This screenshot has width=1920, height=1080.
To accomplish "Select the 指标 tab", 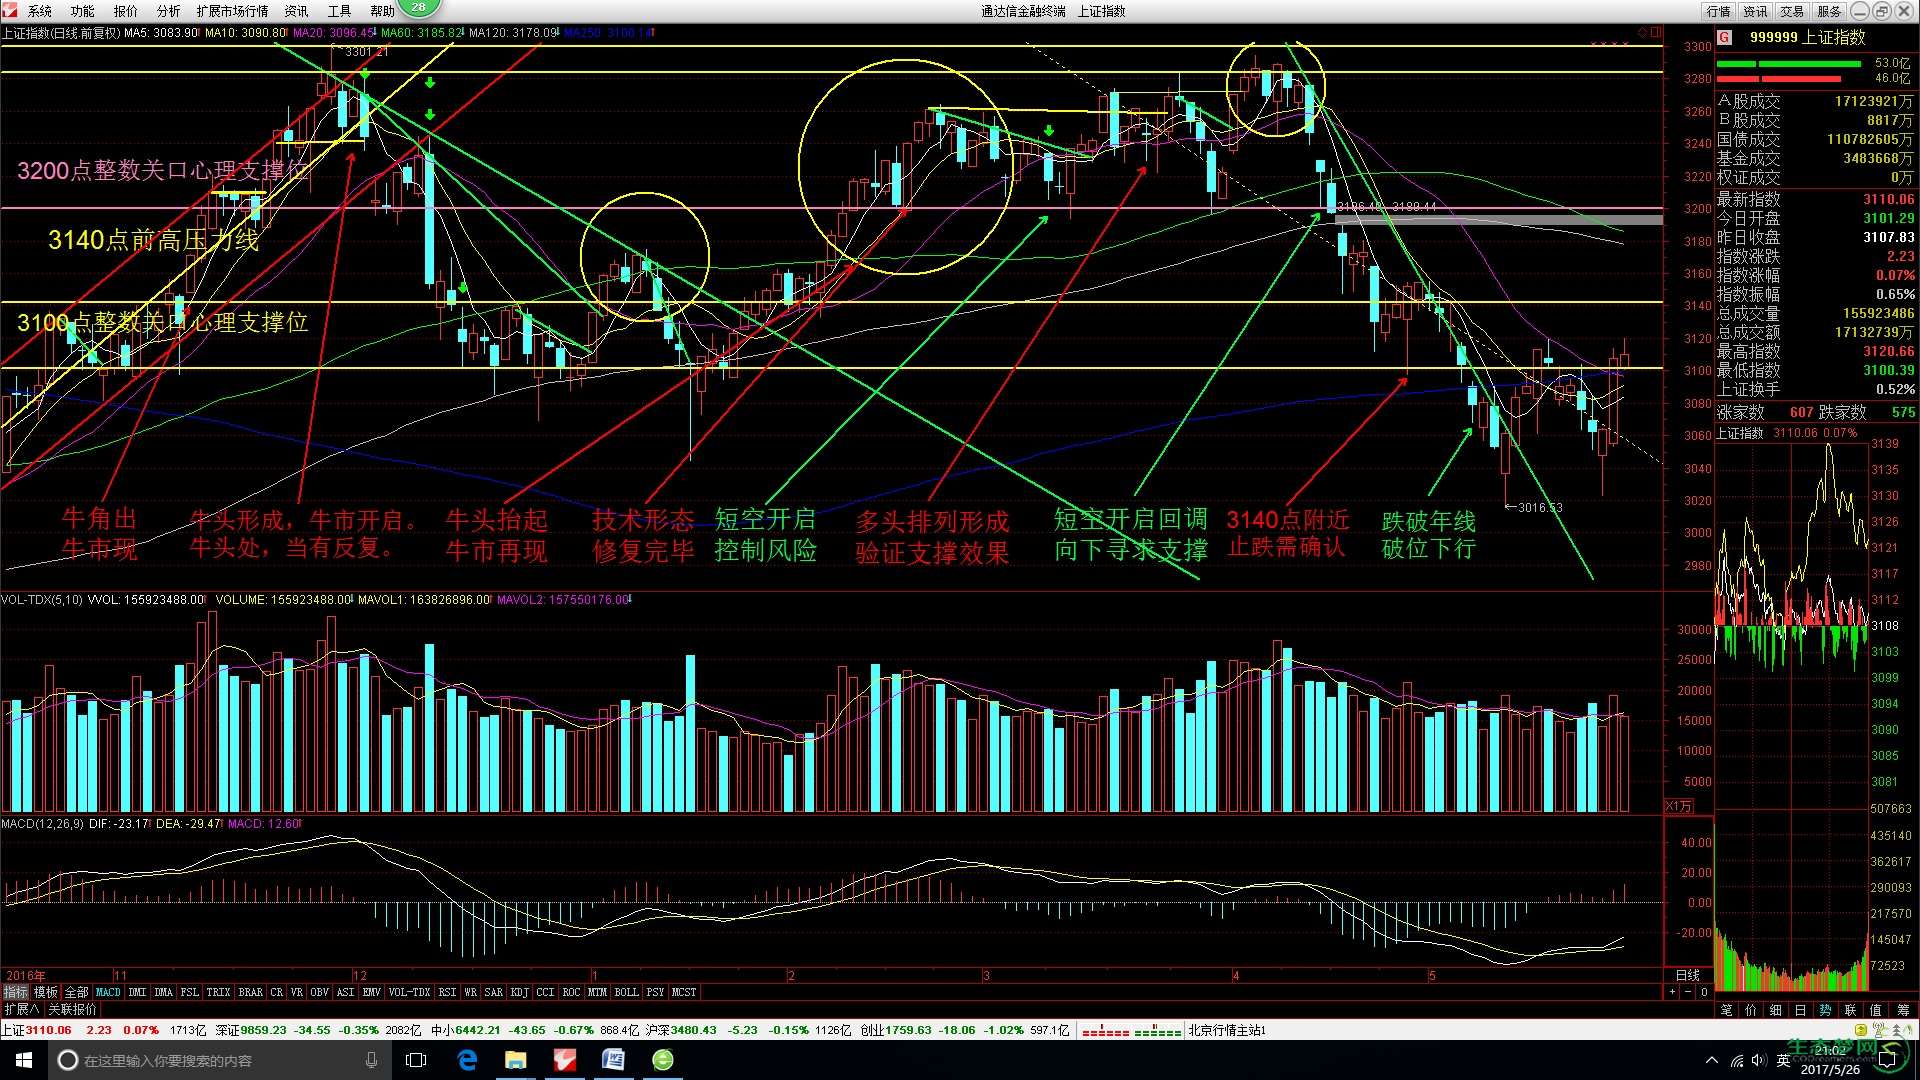I will [15, 992].
